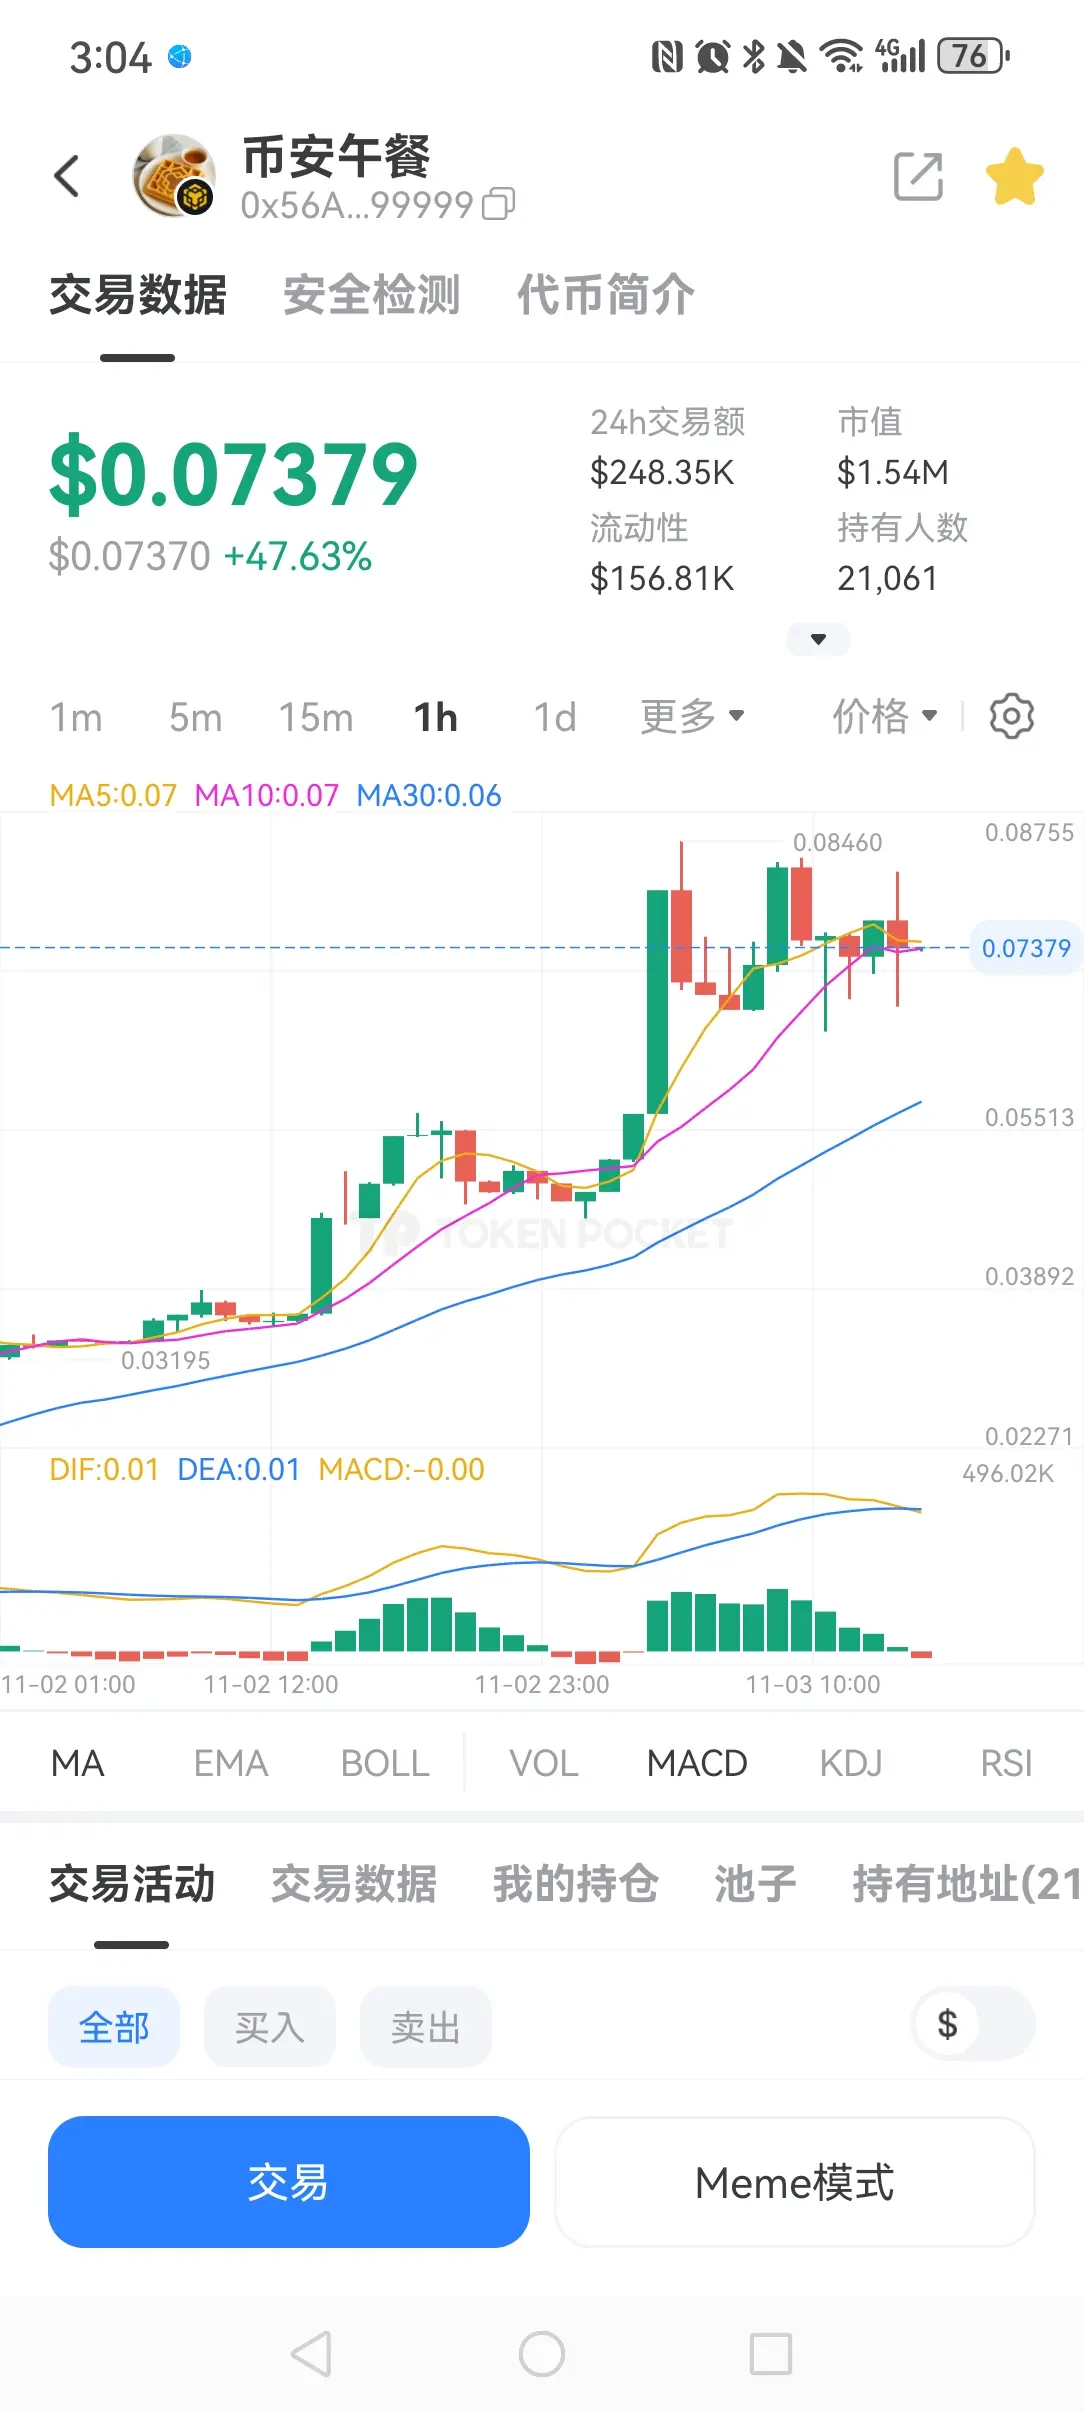Open Meme模式 button
The image size is (1084, 2412).
(x=795, y=2182)
